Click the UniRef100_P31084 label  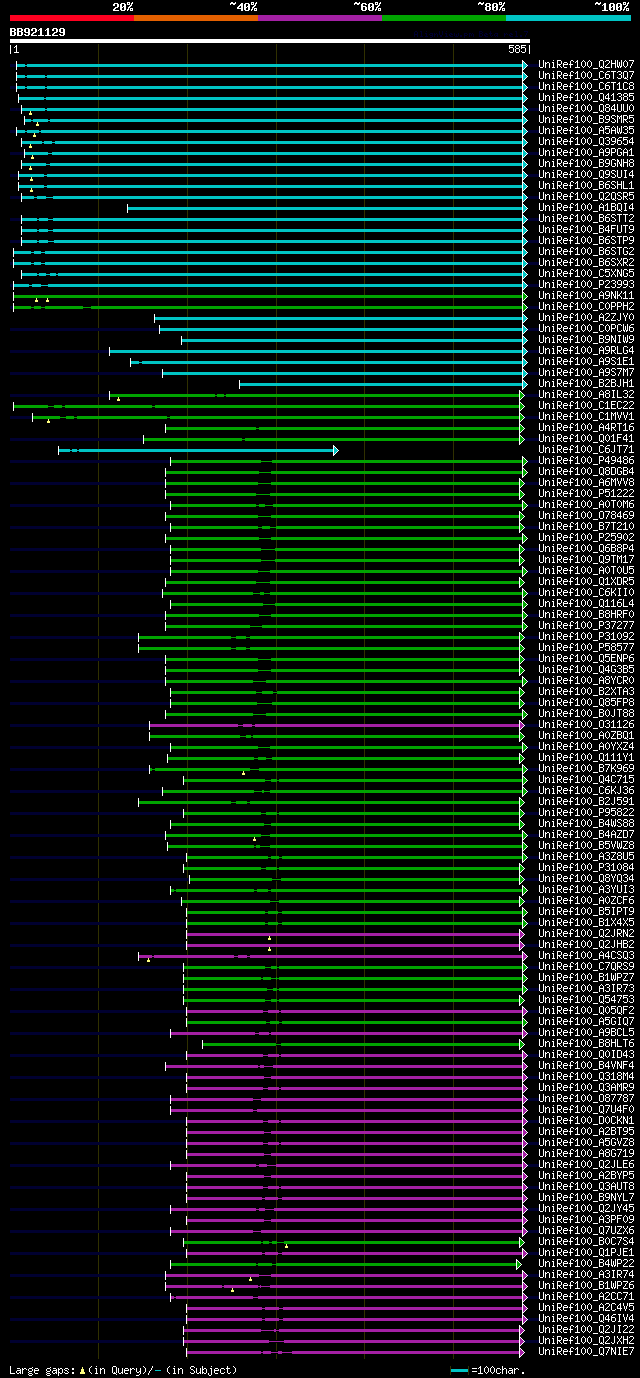point(586,867)
